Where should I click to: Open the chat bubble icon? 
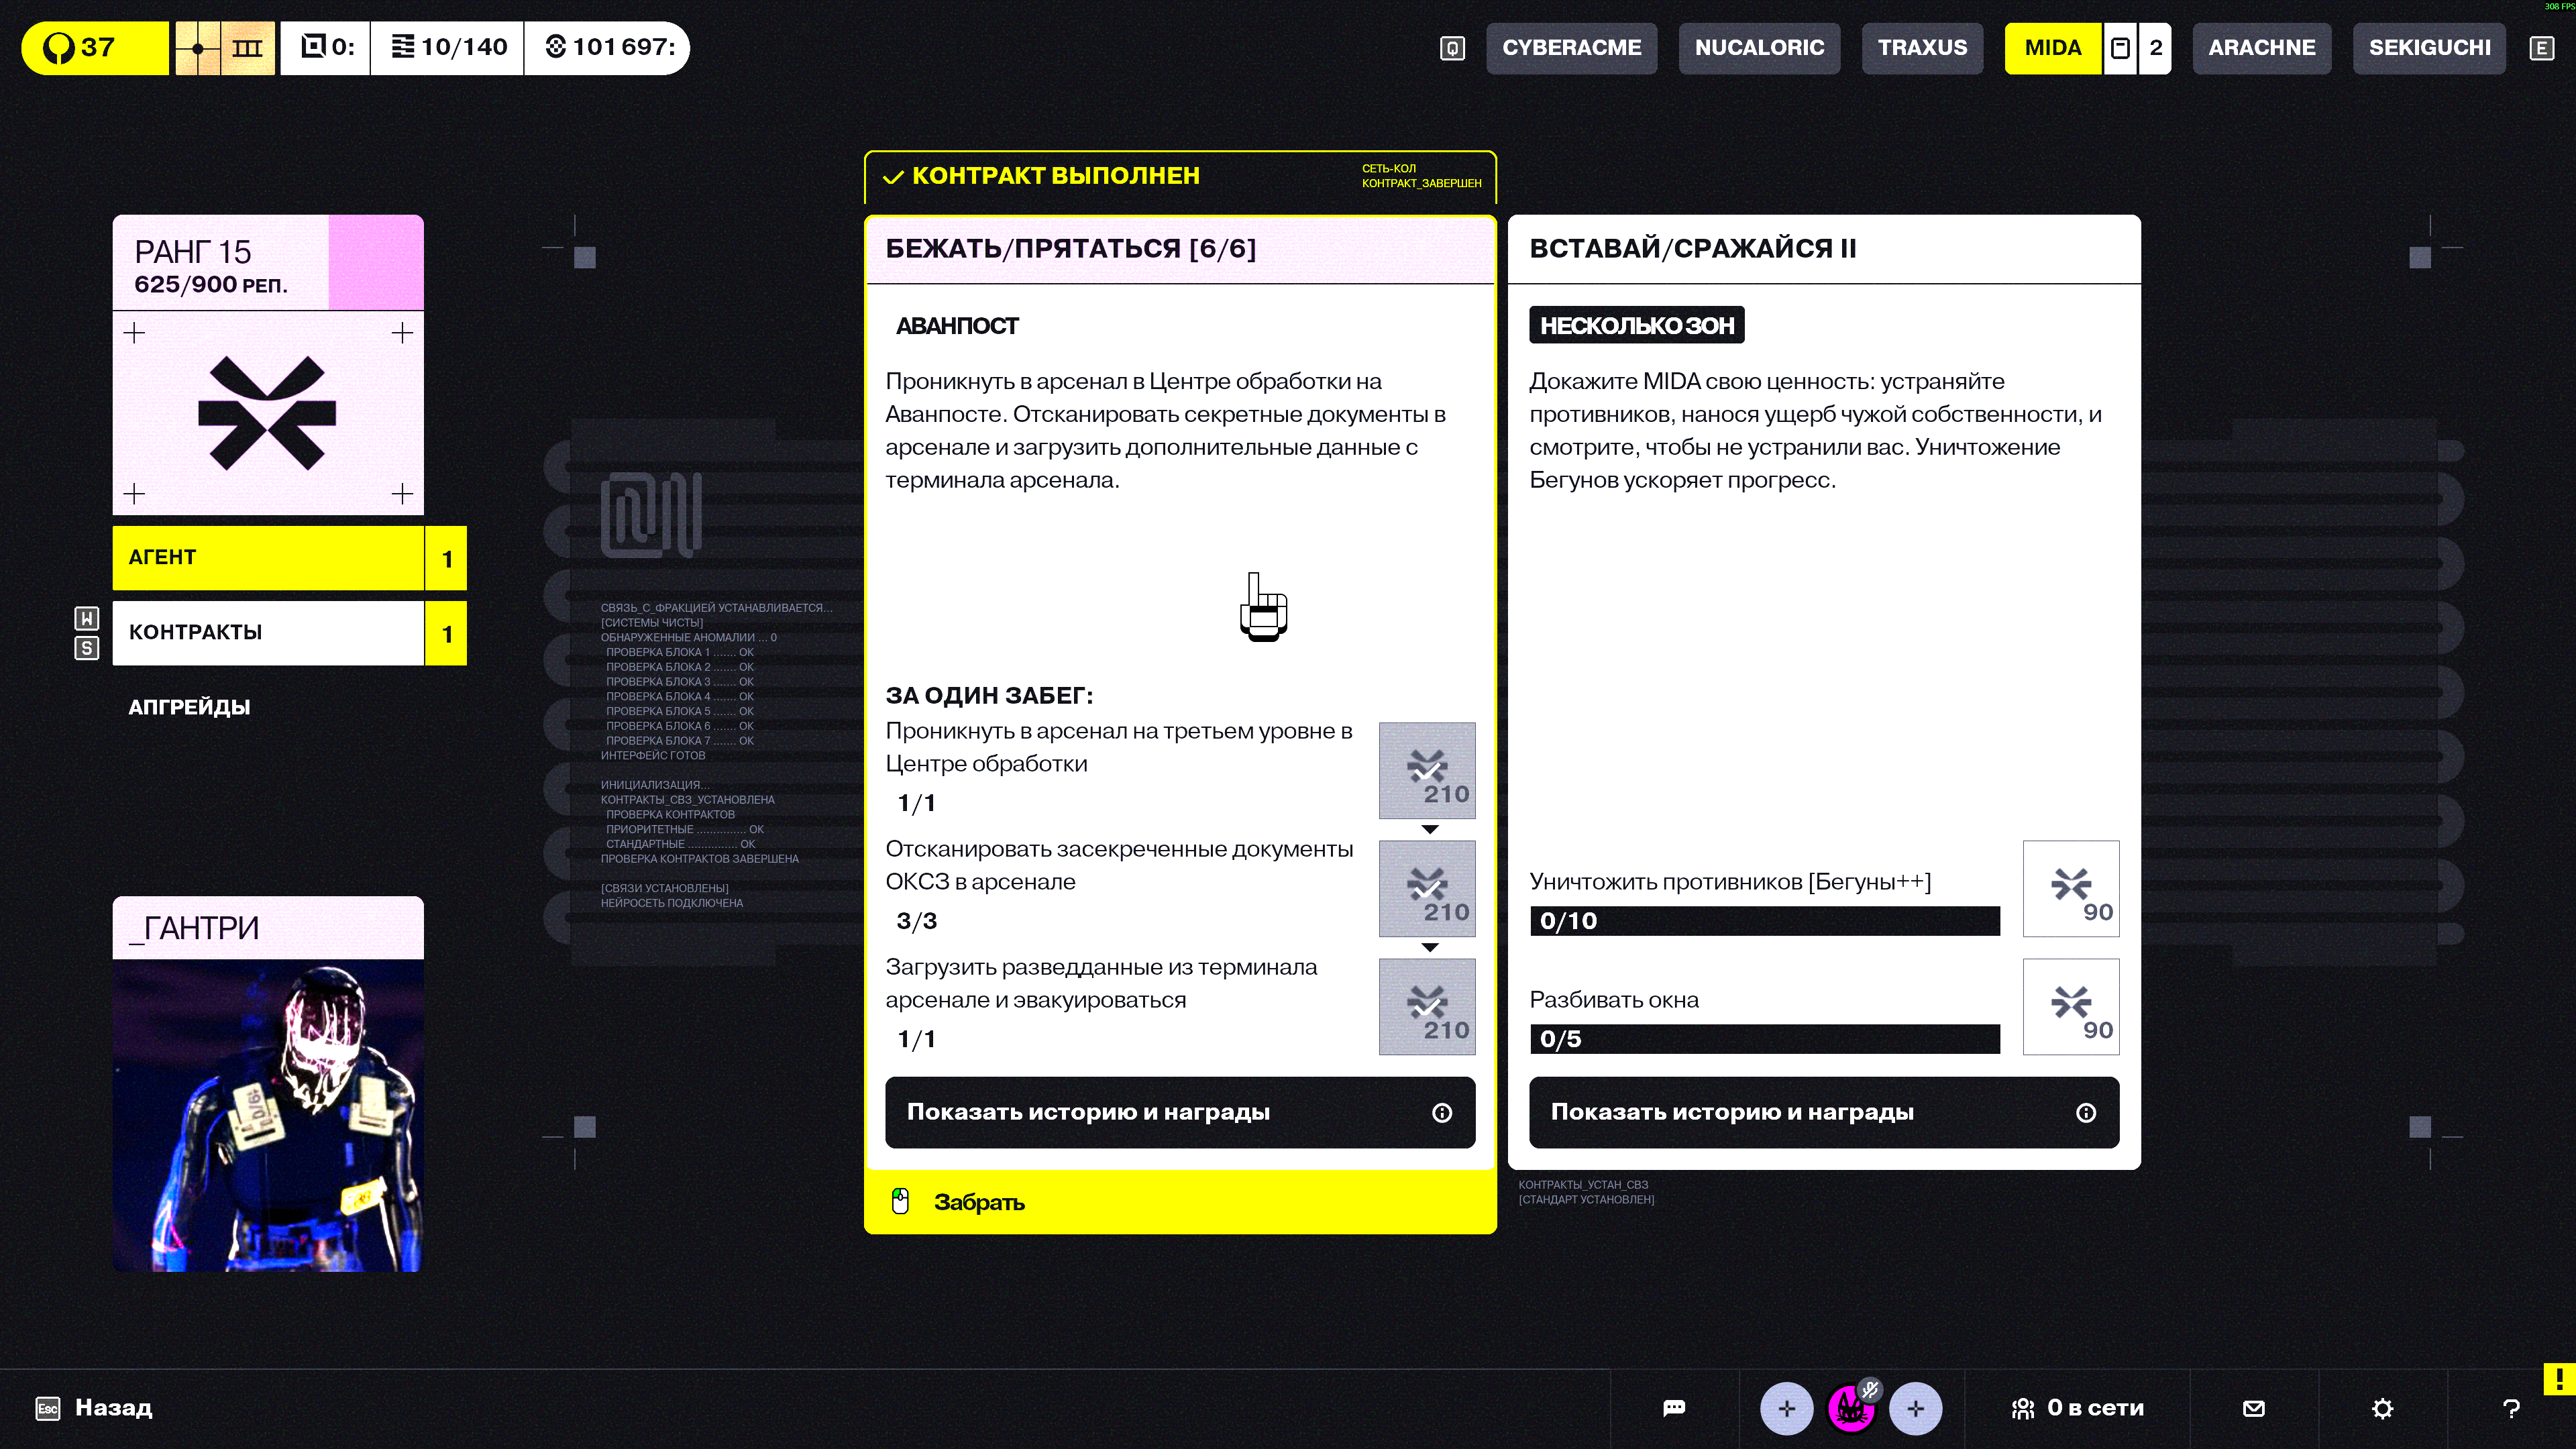tap(1674, 1408)
